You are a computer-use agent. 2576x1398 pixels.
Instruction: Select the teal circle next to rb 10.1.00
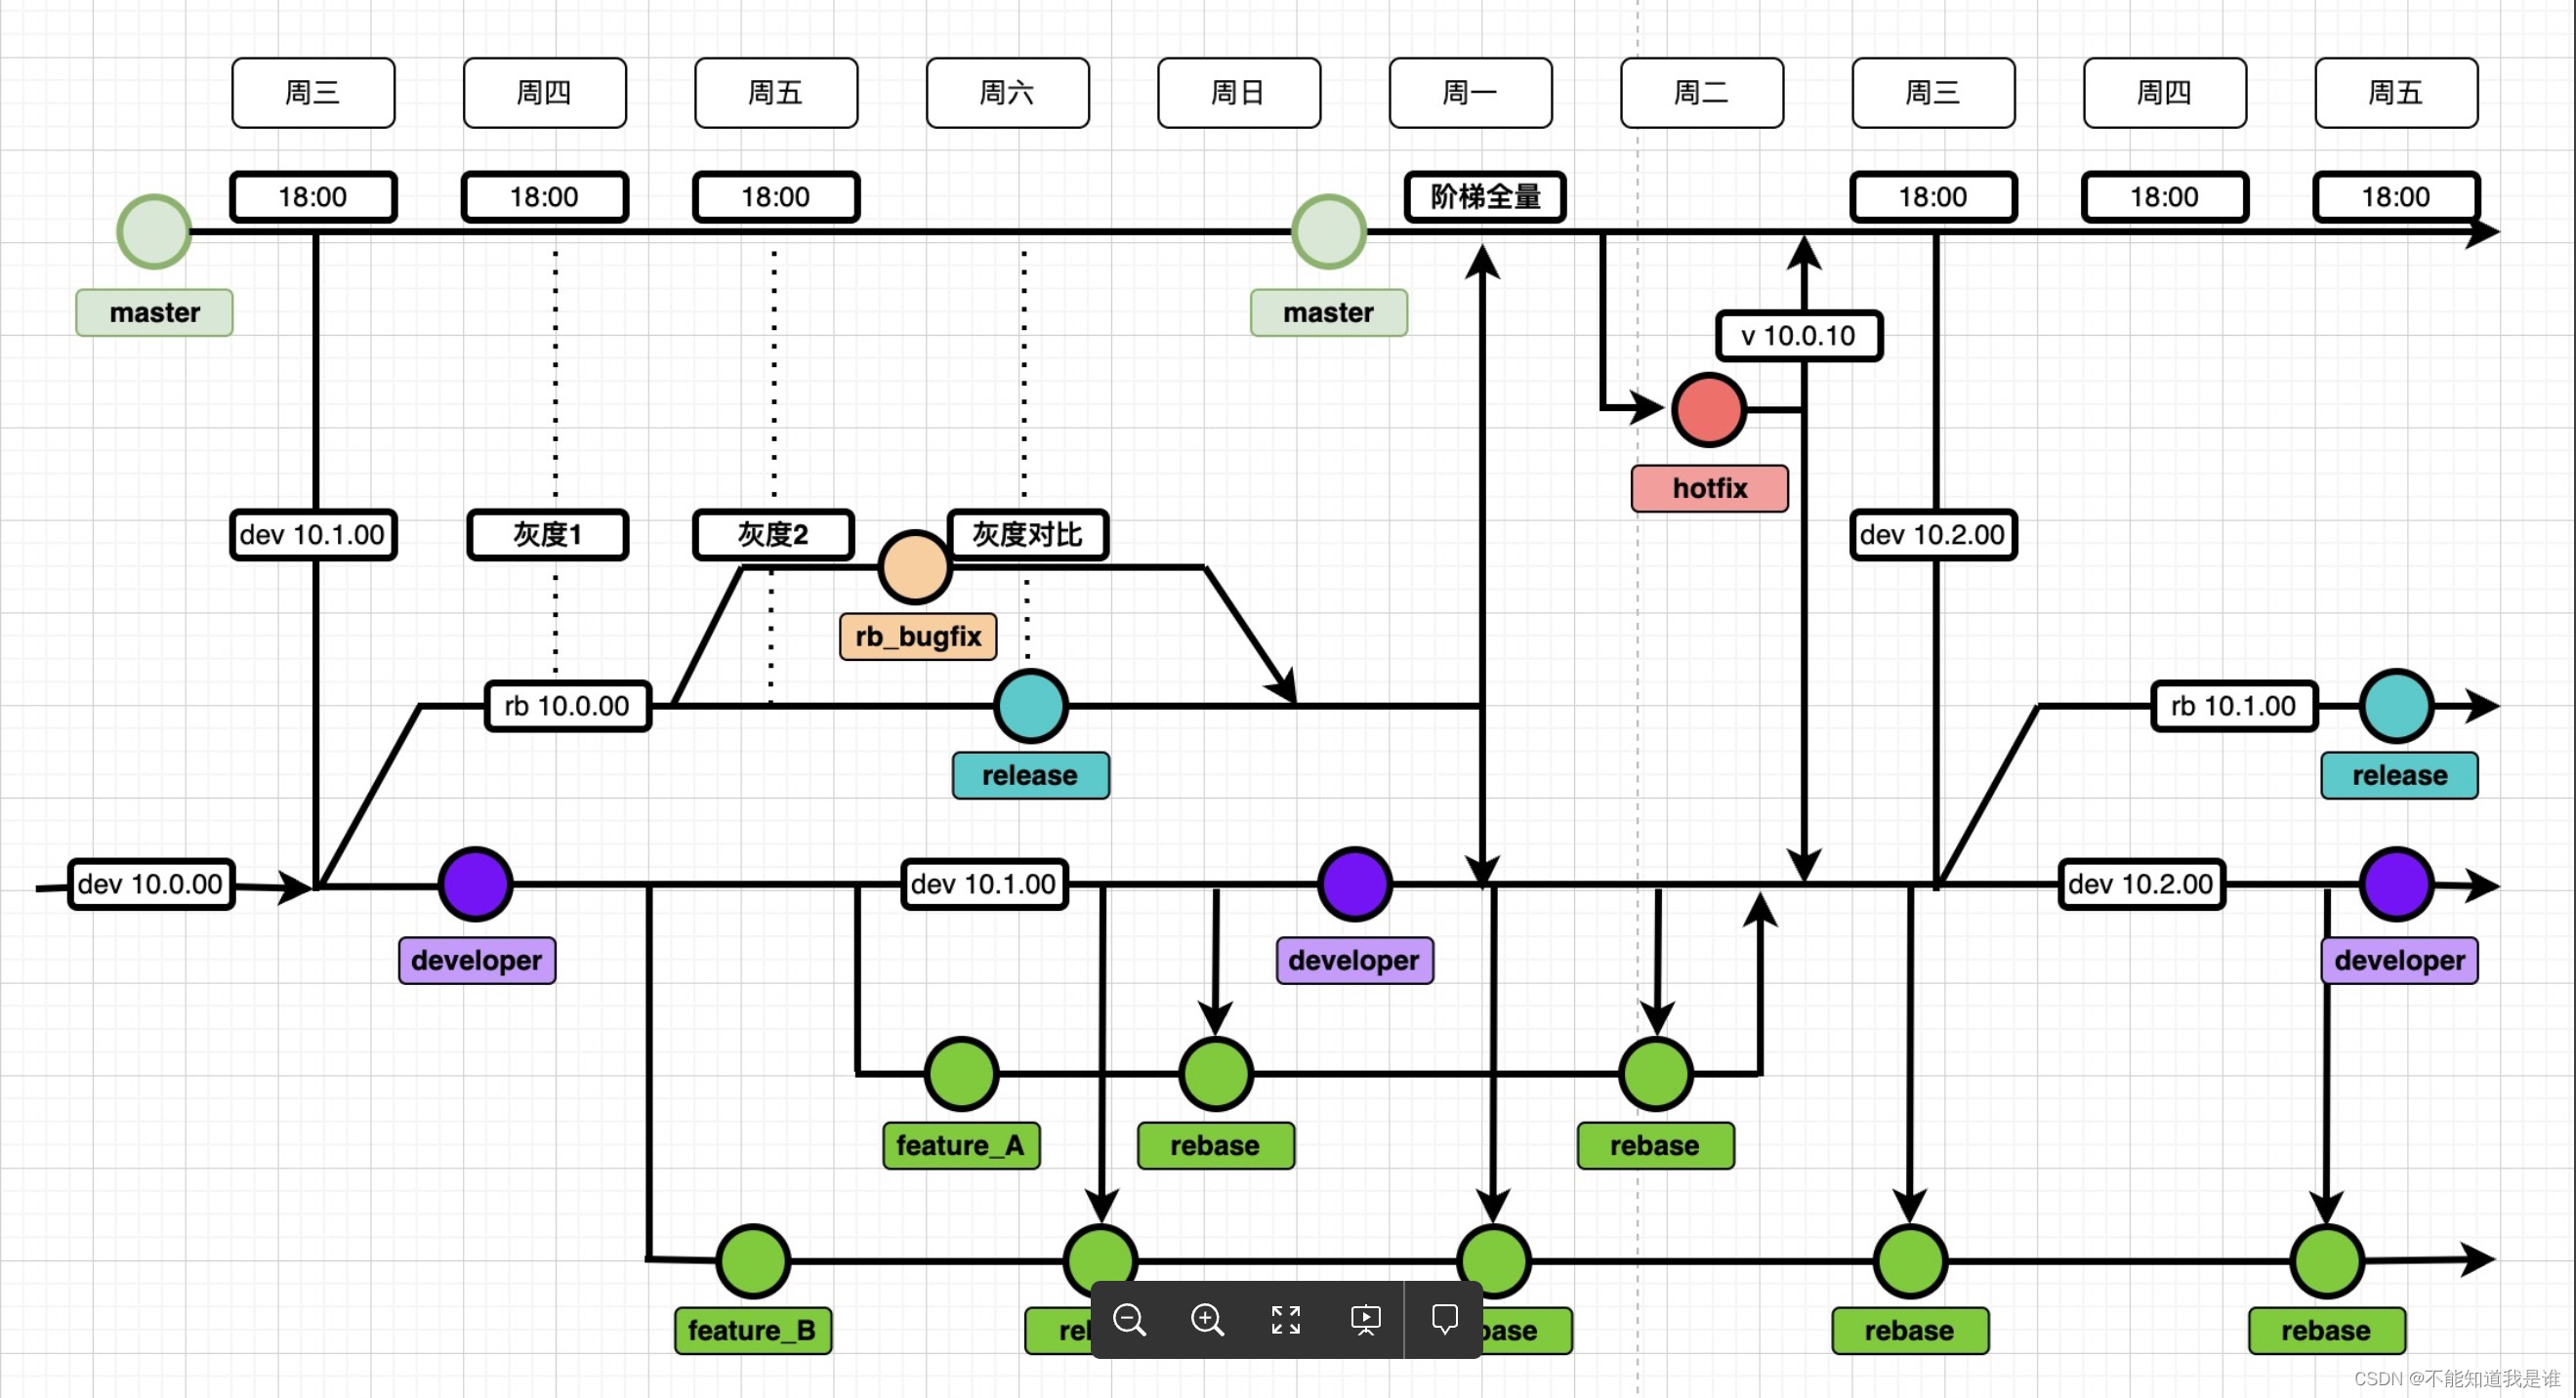[x=2396, y=706]
